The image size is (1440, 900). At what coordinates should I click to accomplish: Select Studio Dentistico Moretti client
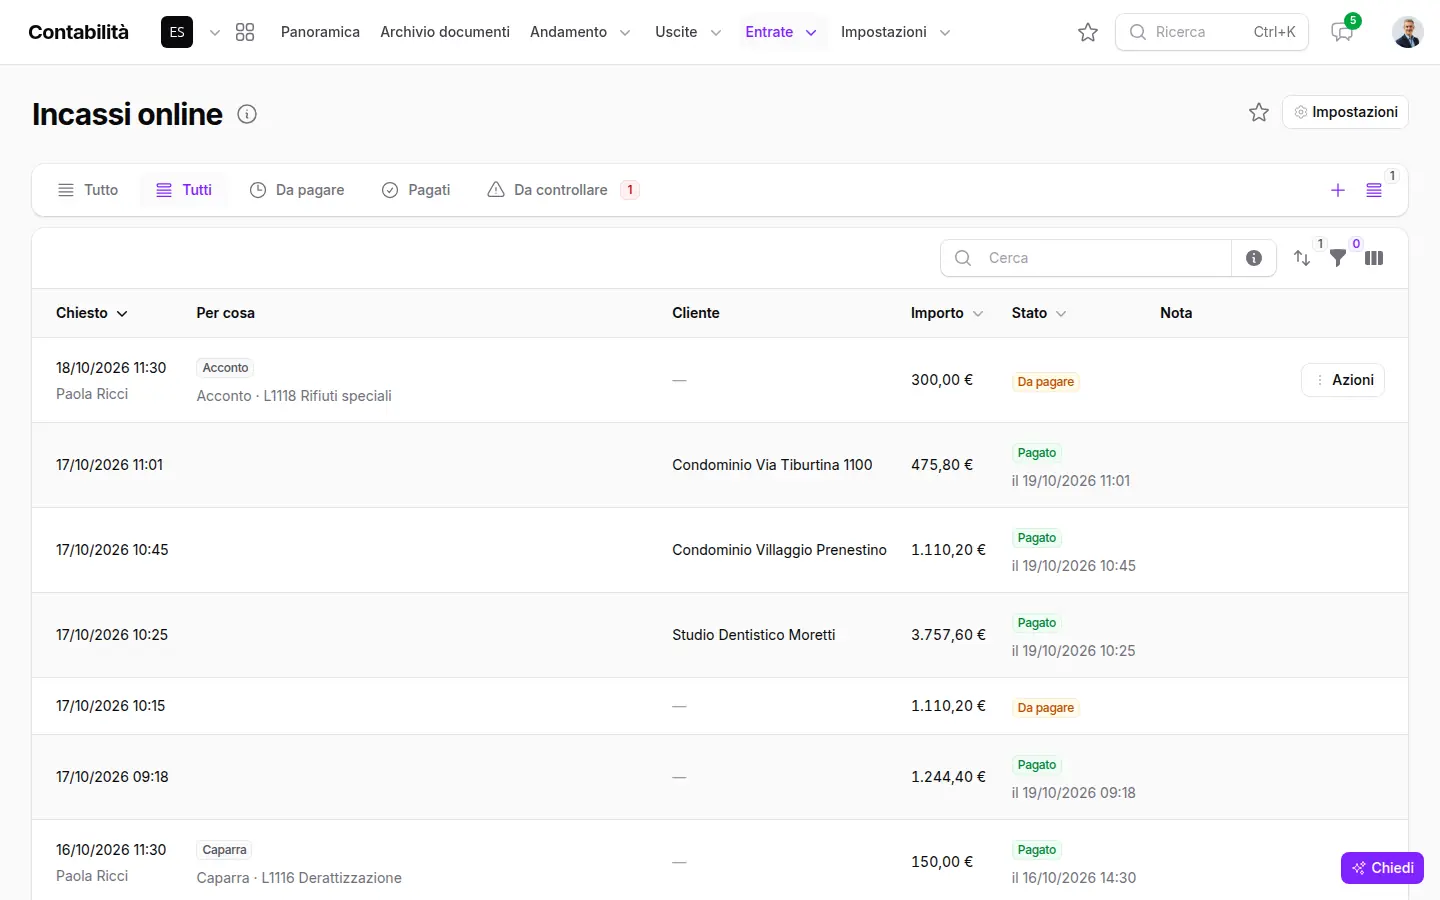pos(754,635)
